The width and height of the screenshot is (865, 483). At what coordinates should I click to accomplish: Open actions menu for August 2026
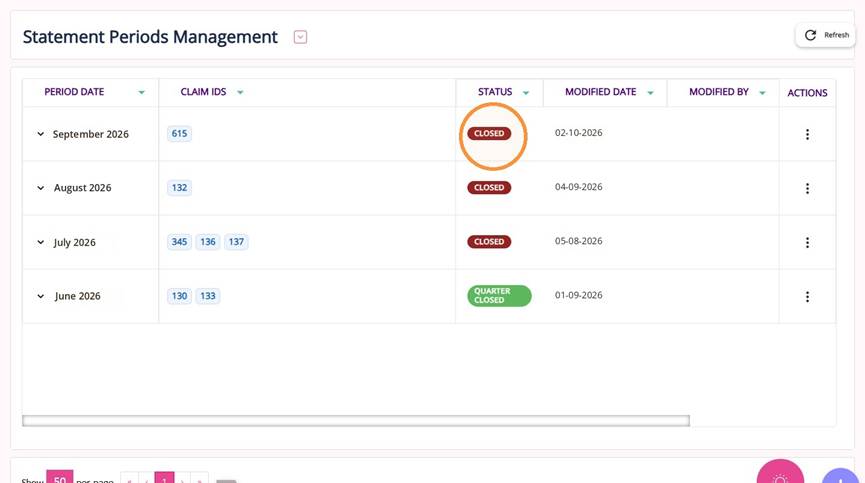(807, 189)
